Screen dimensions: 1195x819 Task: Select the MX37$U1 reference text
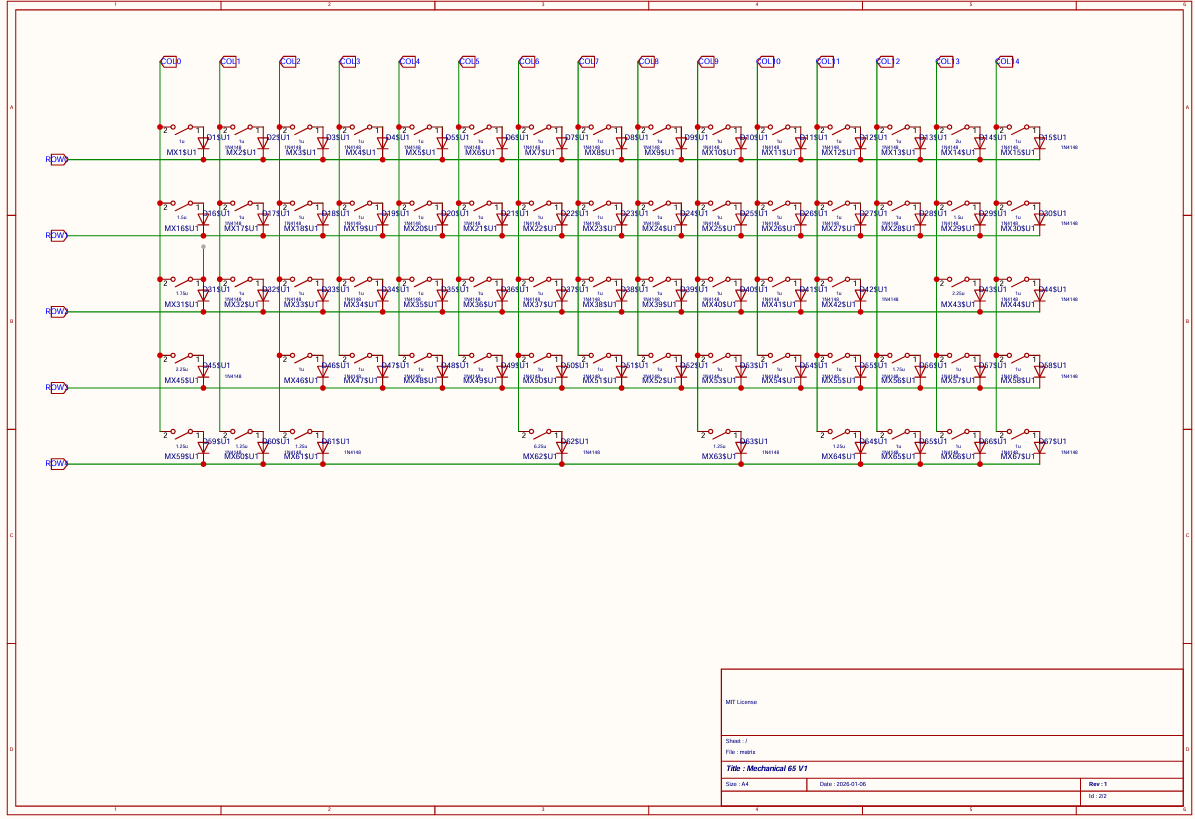540,305
